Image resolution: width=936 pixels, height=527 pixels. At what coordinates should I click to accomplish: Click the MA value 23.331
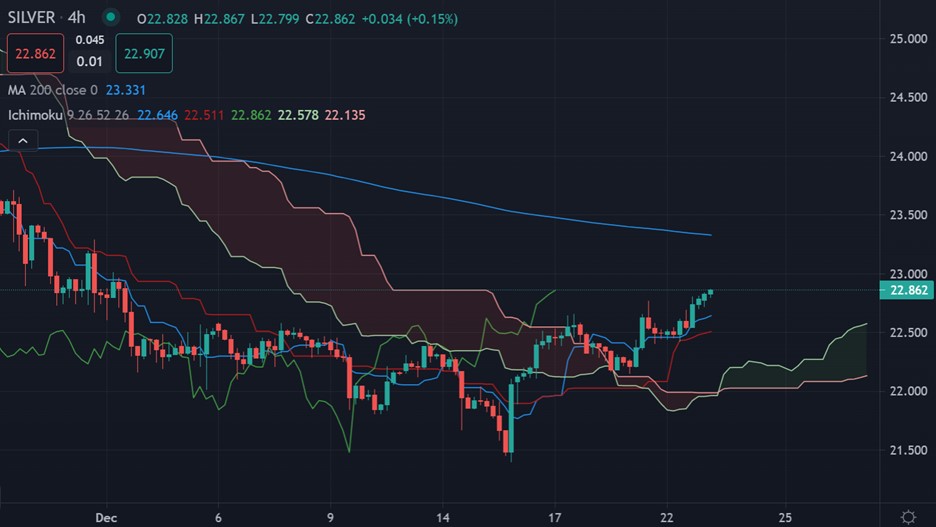pos(125,90)
